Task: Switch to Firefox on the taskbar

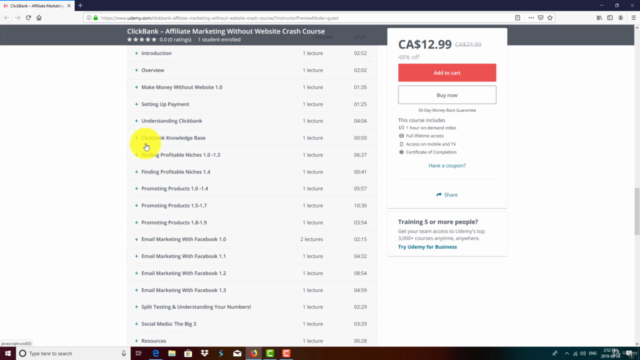Action: point(254,353)
